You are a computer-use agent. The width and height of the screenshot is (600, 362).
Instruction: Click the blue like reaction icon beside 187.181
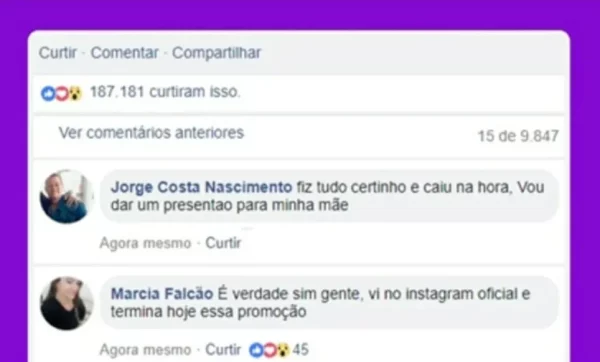pyautogui.click(x=48, y=94)
